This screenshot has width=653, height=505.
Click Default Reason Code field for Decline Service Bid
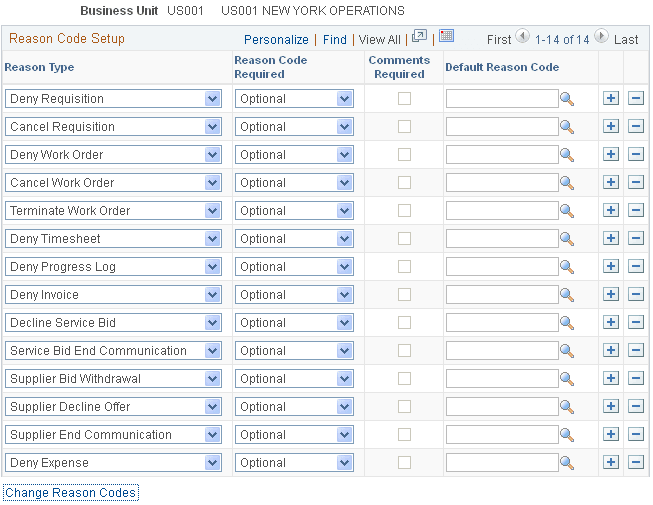[x=501, y=323]
